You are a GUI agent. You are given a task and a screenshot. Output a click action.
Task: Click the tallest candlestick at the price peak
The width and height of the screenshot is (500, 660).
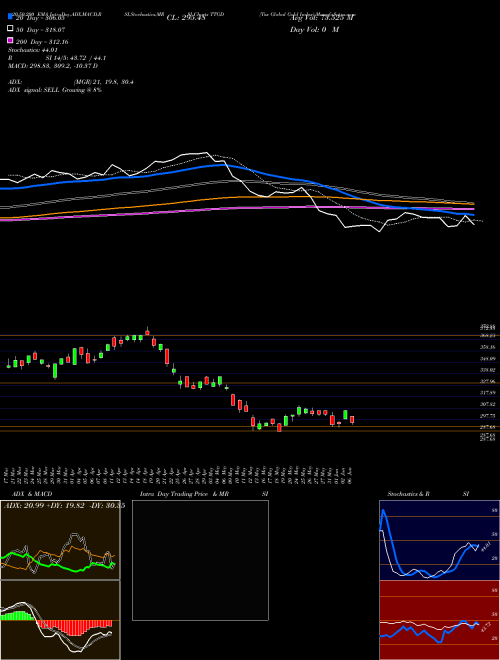(x=147, y=331)
